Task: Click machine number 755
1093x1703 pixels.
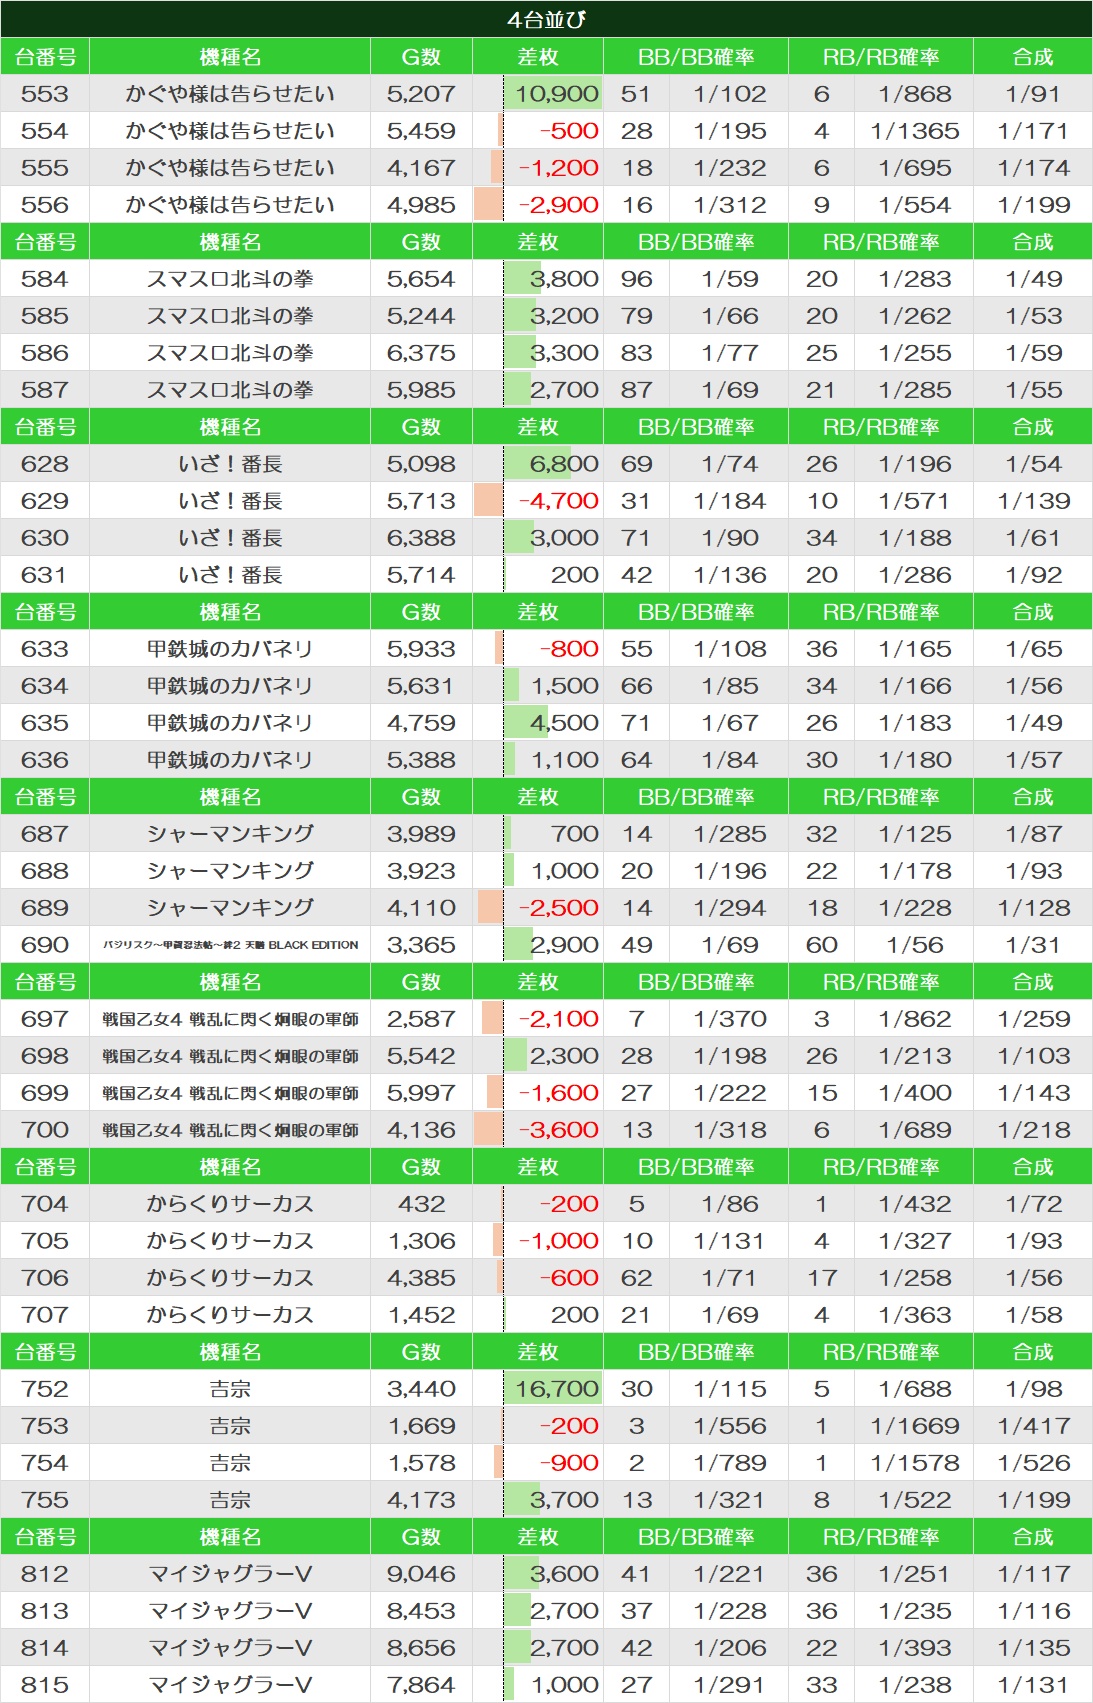Action: coord(45,1500)
